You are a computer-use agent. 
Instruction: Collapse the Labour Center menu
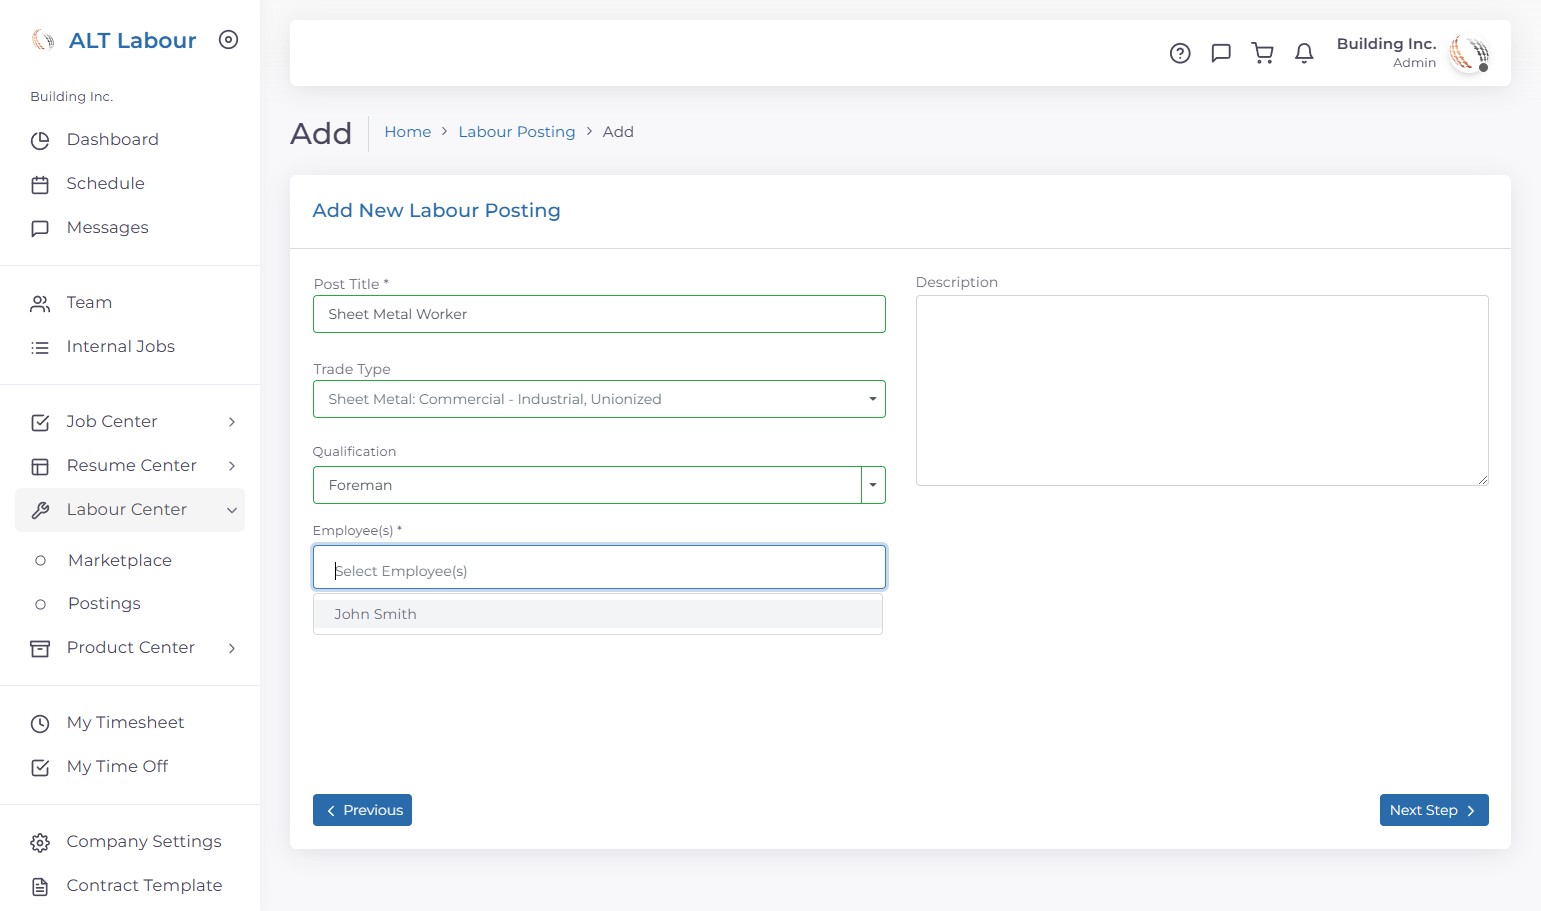[130, 510]
